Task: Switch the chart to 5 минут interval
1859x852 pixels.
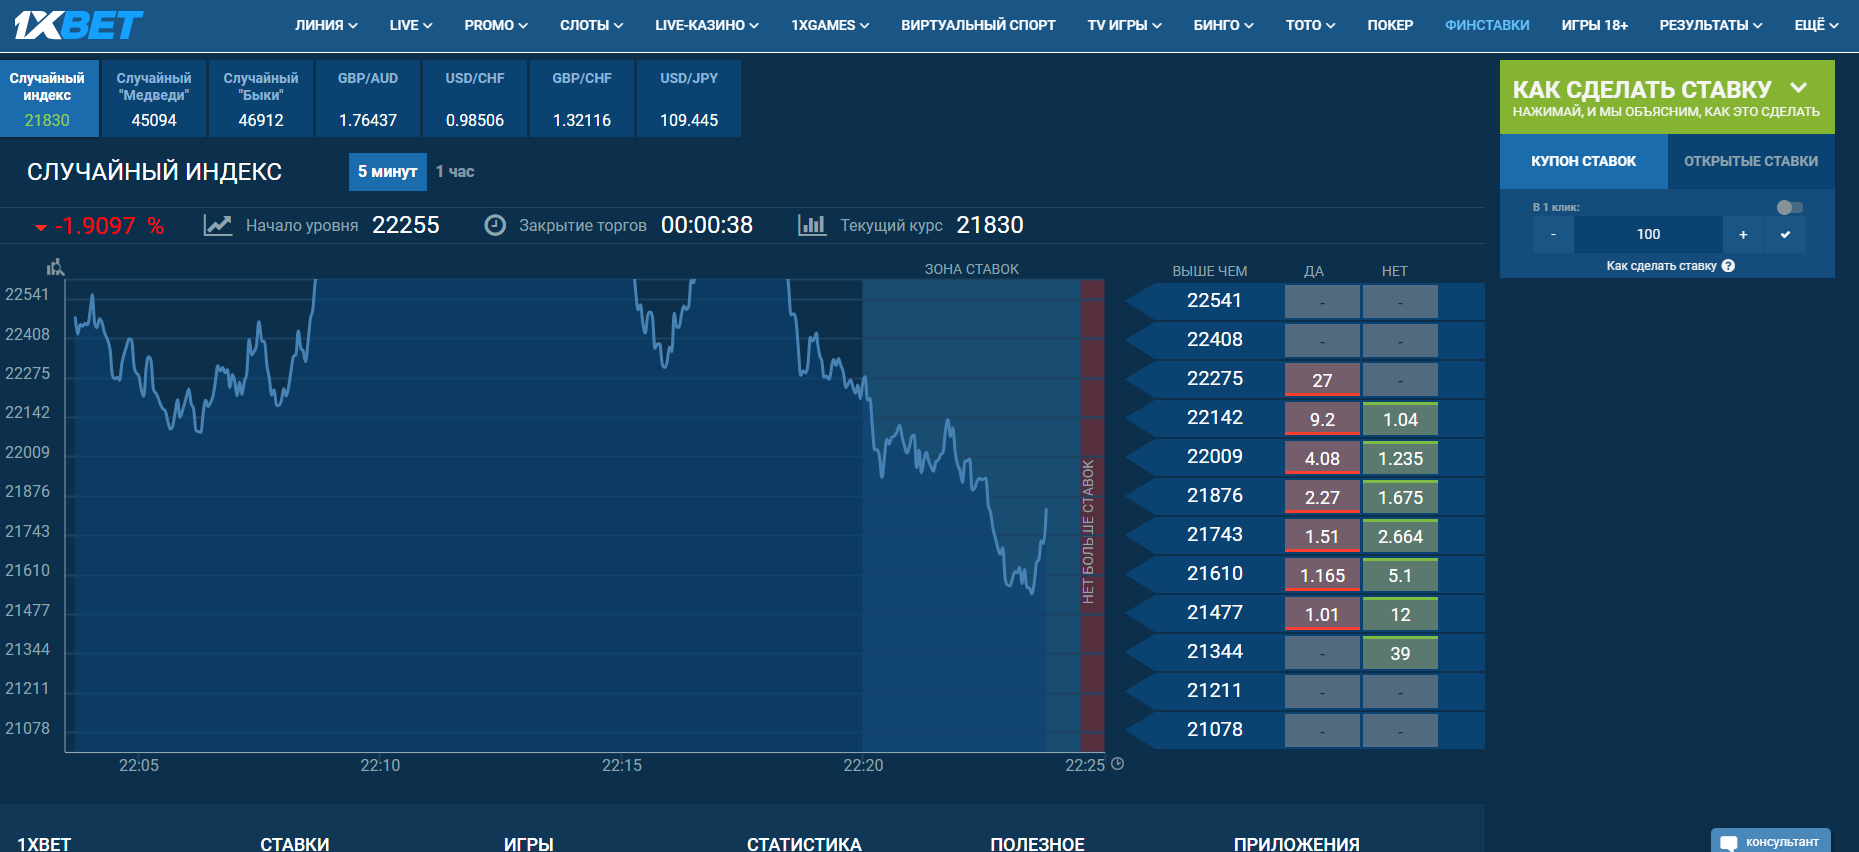Action: 388,172
